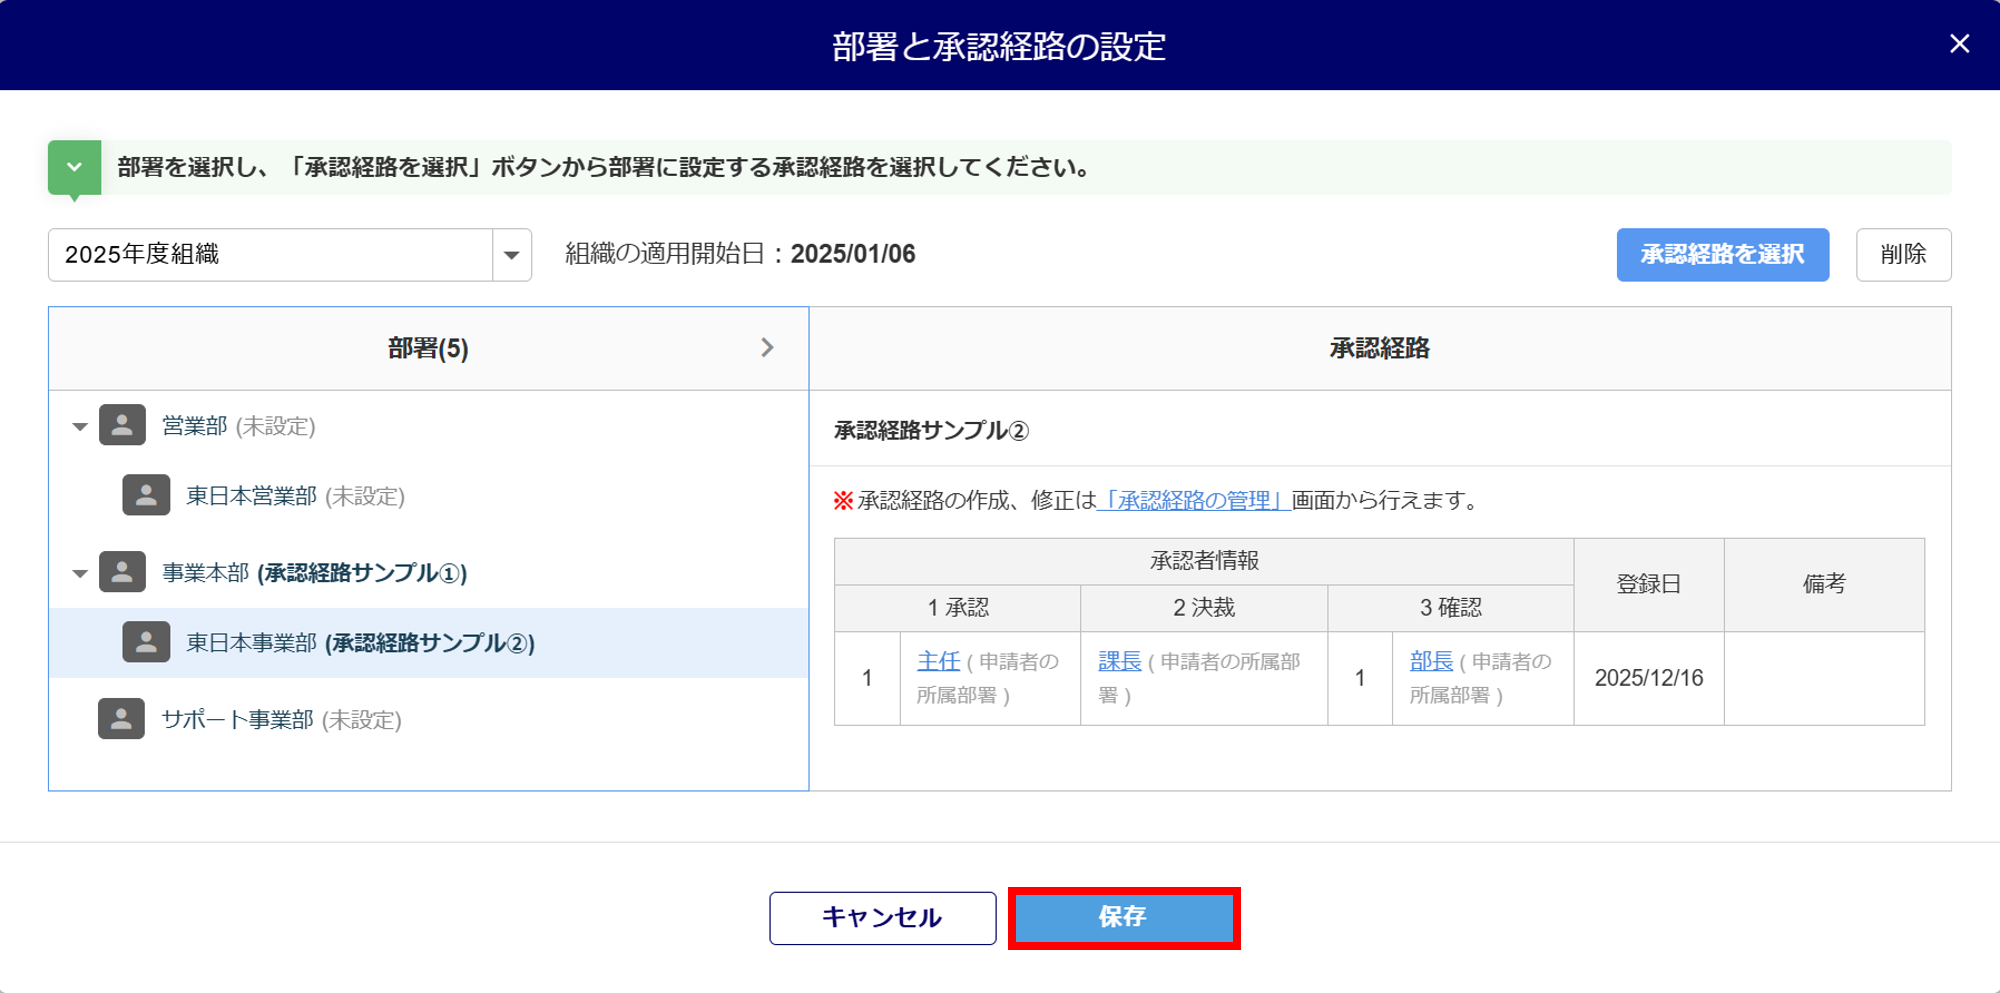Expand the 部署(5) panel arrow
2000x993 pixels.
tap(767, 348)
